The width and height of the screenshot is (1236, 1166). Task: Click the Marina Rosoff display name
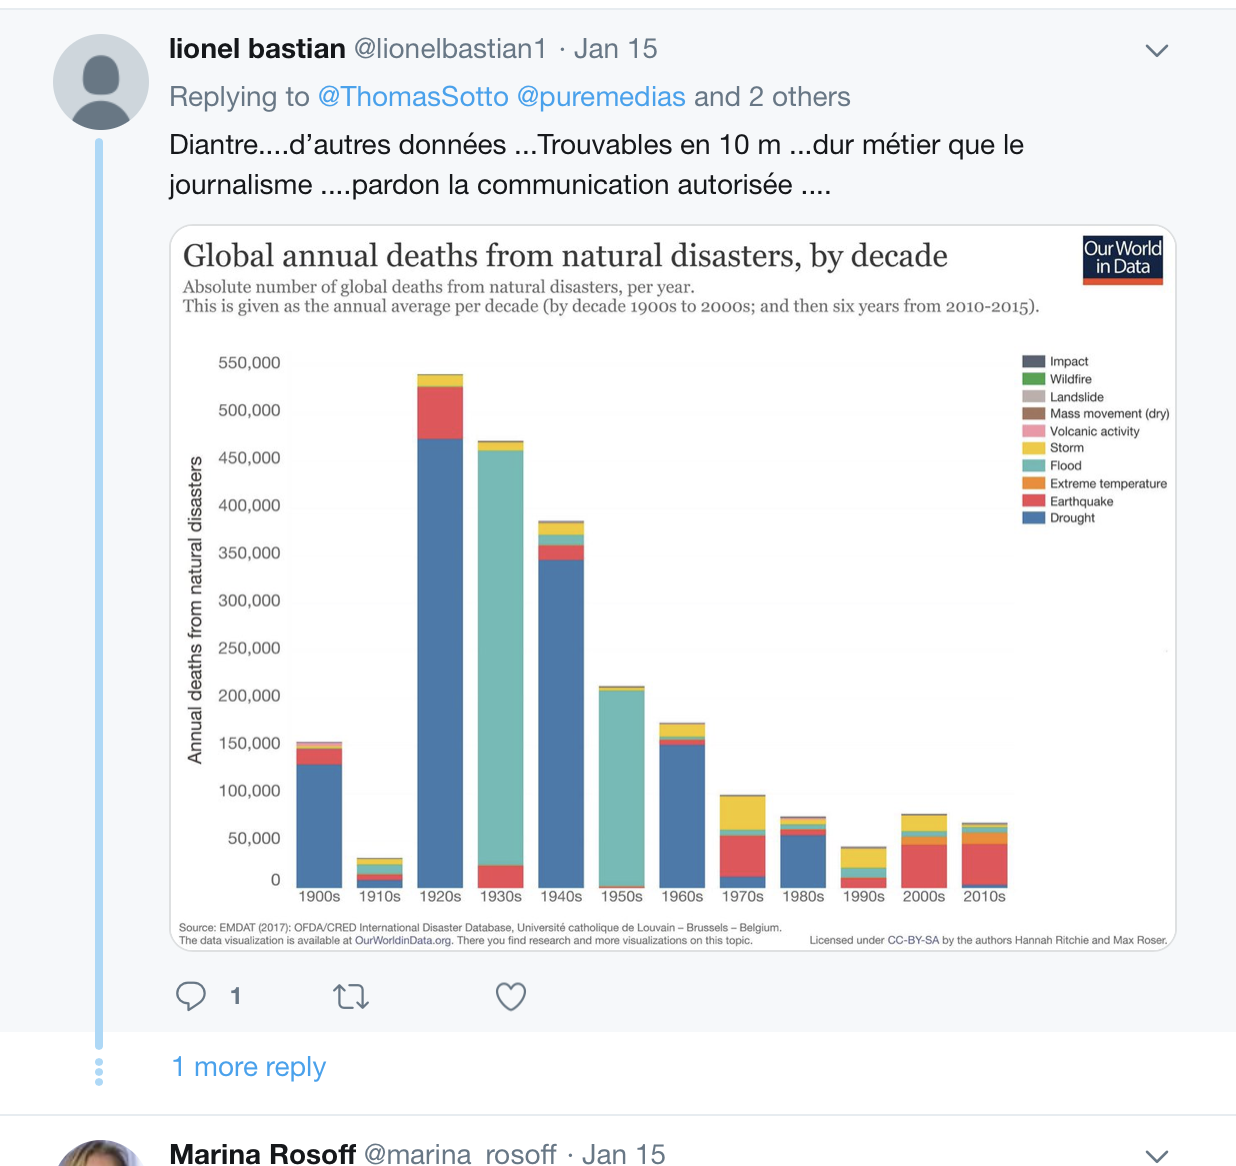pyautogui.click(x=263, y=1154)
